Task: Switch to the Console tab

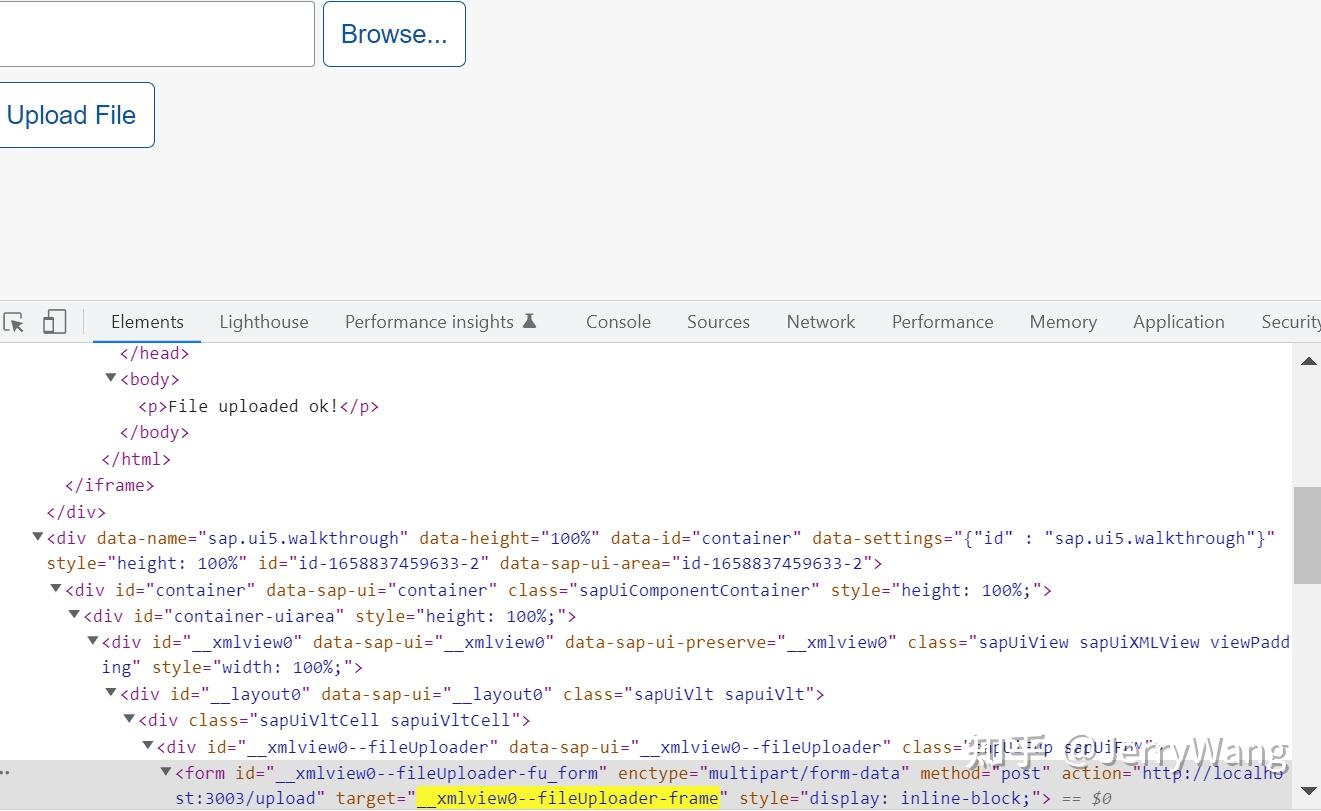Action: (618, 321)
